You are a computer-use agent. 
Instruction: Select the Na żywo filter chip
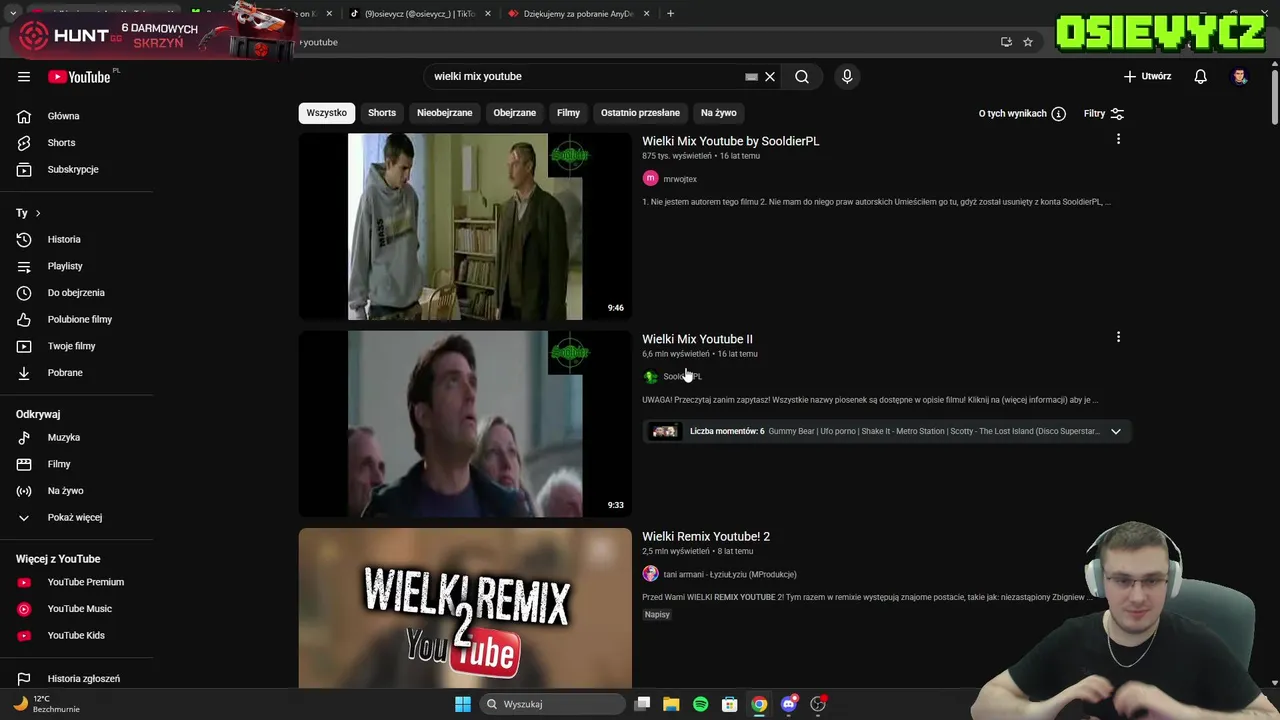coord(718,113)
